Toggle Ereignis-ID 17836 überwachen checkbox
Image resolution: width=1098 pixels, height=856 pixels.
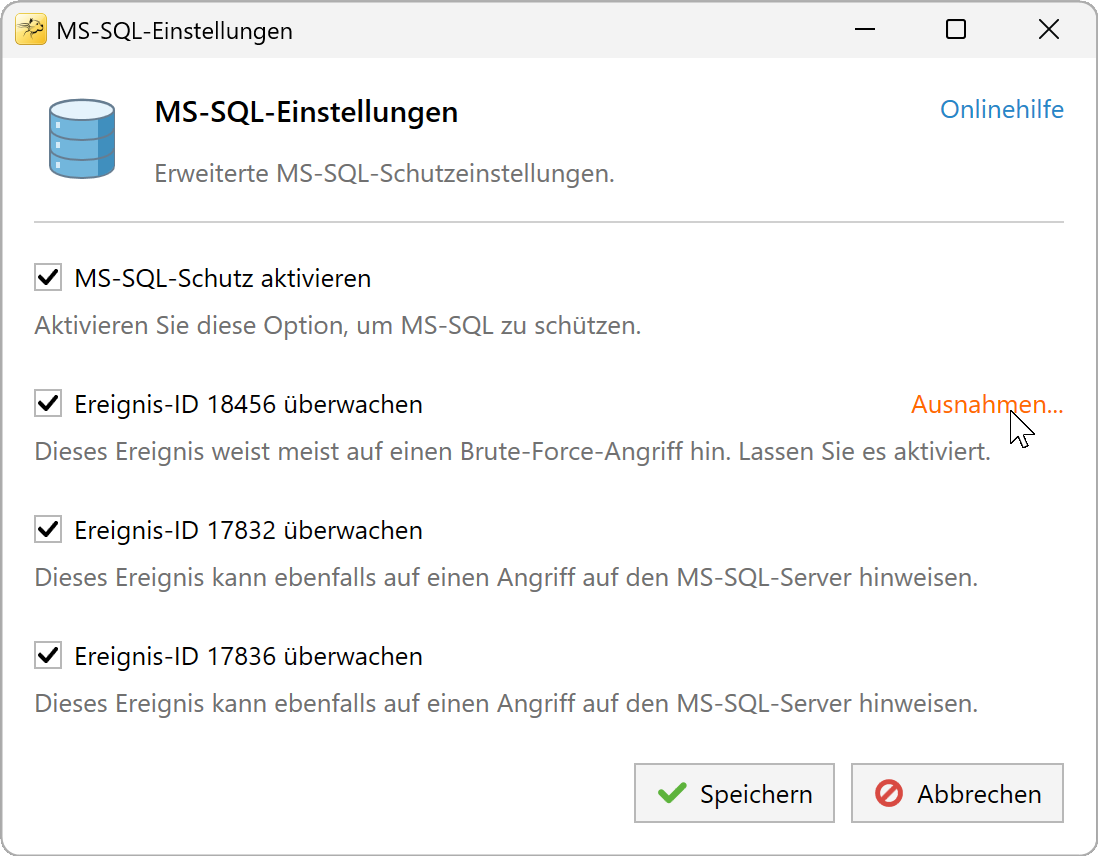[x=48, y=656]
